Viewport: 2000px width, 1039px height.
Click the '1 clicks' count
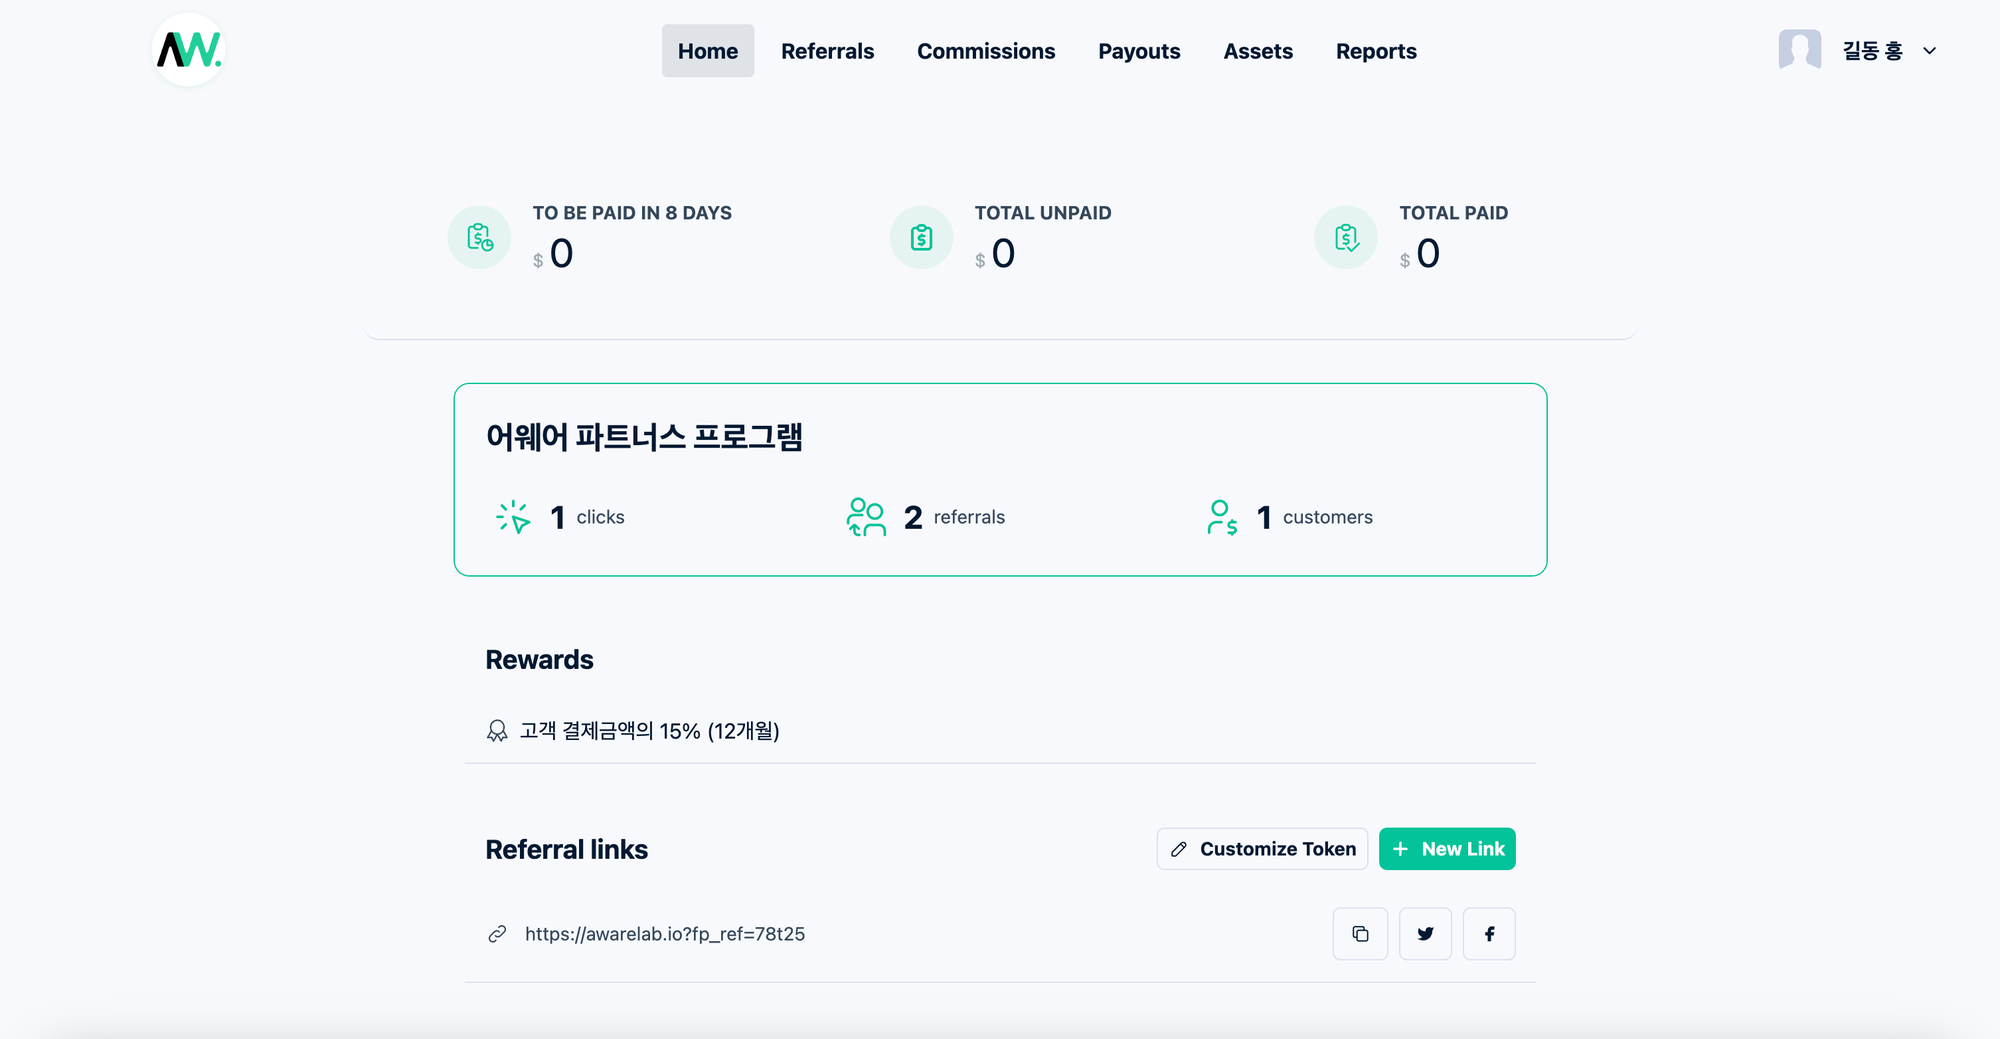tap(587, 517)
